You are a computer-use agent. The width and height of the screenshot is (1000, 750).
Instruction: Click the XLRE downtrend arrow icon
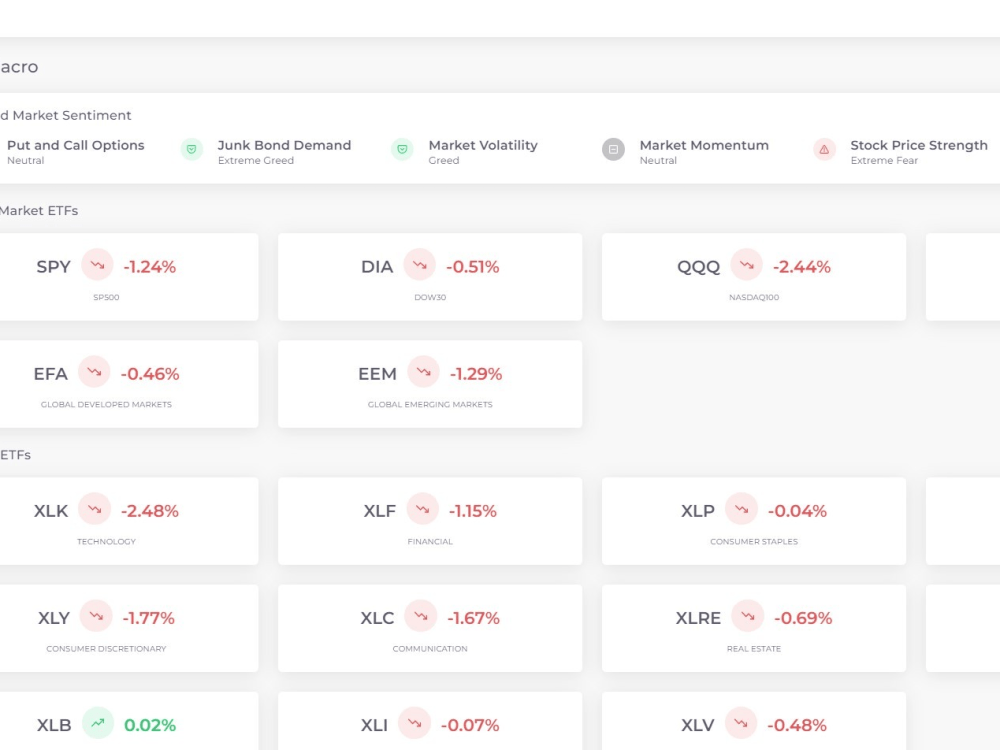point(747,616)
